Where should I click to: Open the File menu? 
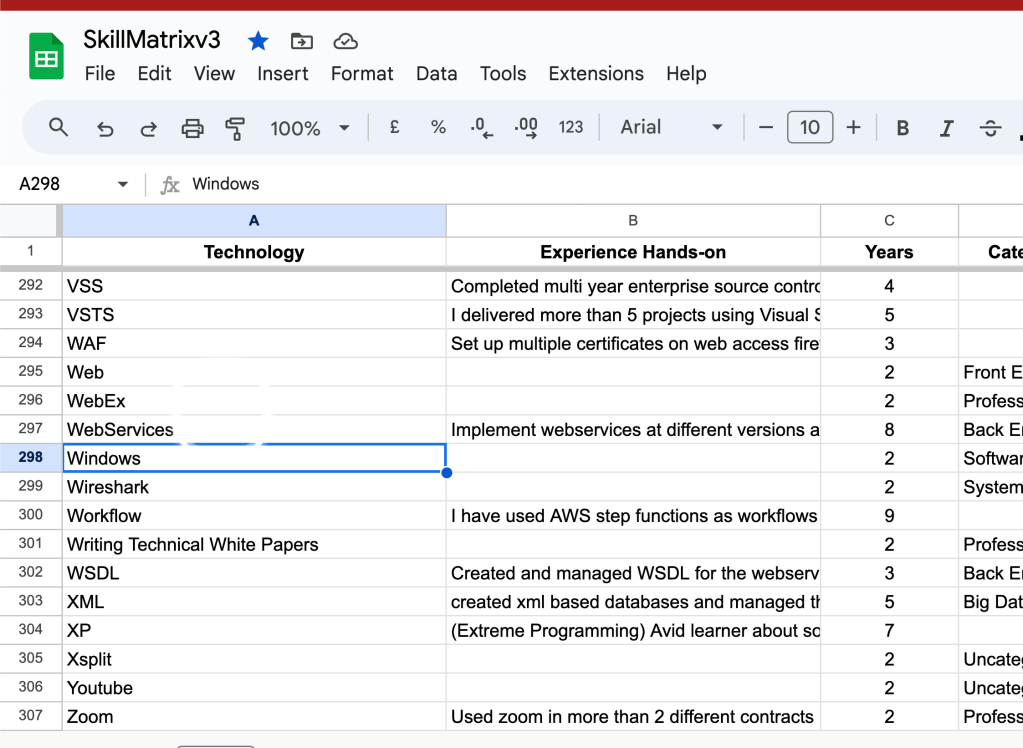click(x=100, y=74)
